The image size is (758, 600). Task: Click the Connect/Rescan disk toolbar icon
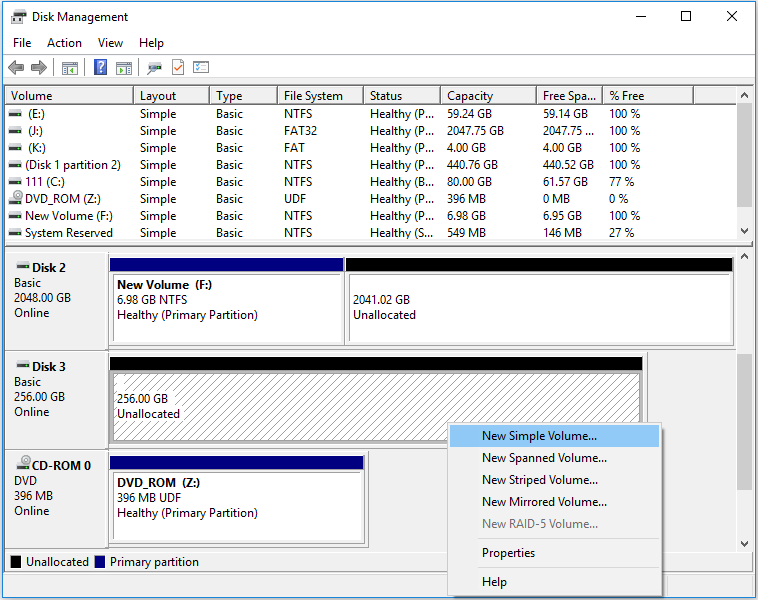click(154, 68)
